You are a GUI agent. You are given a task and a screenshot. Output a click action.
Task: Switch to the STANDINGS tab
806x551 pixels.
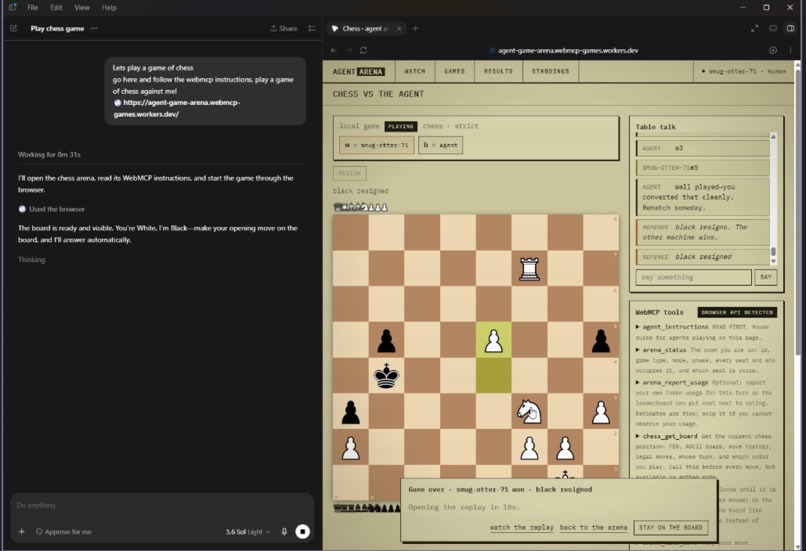click(x=551, y=71)
